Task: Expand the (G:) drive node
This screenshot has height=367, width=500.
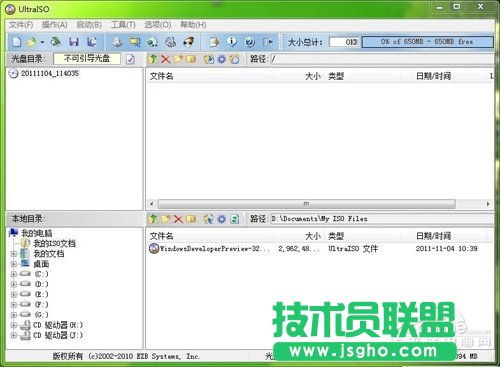Action: pos(14,315)
